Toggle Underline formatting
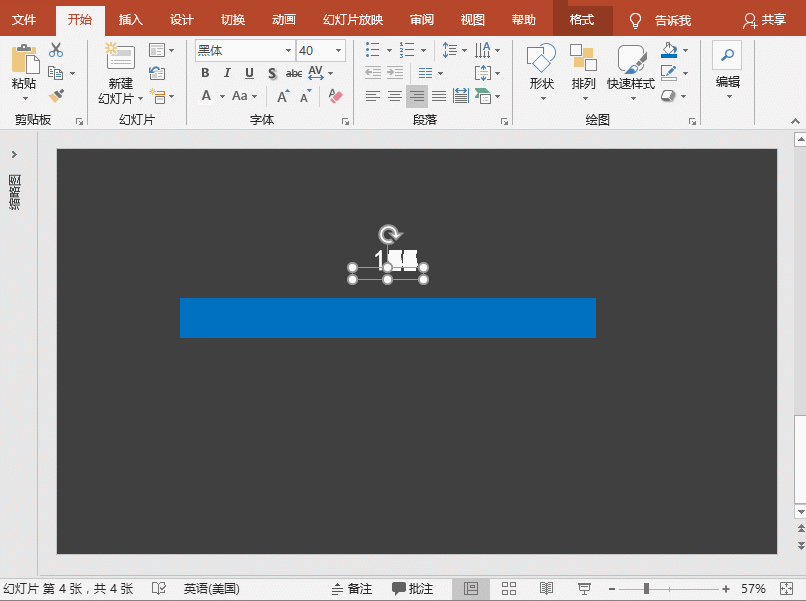This screenshot has width=806, height=601. click(x=249, y=73)
